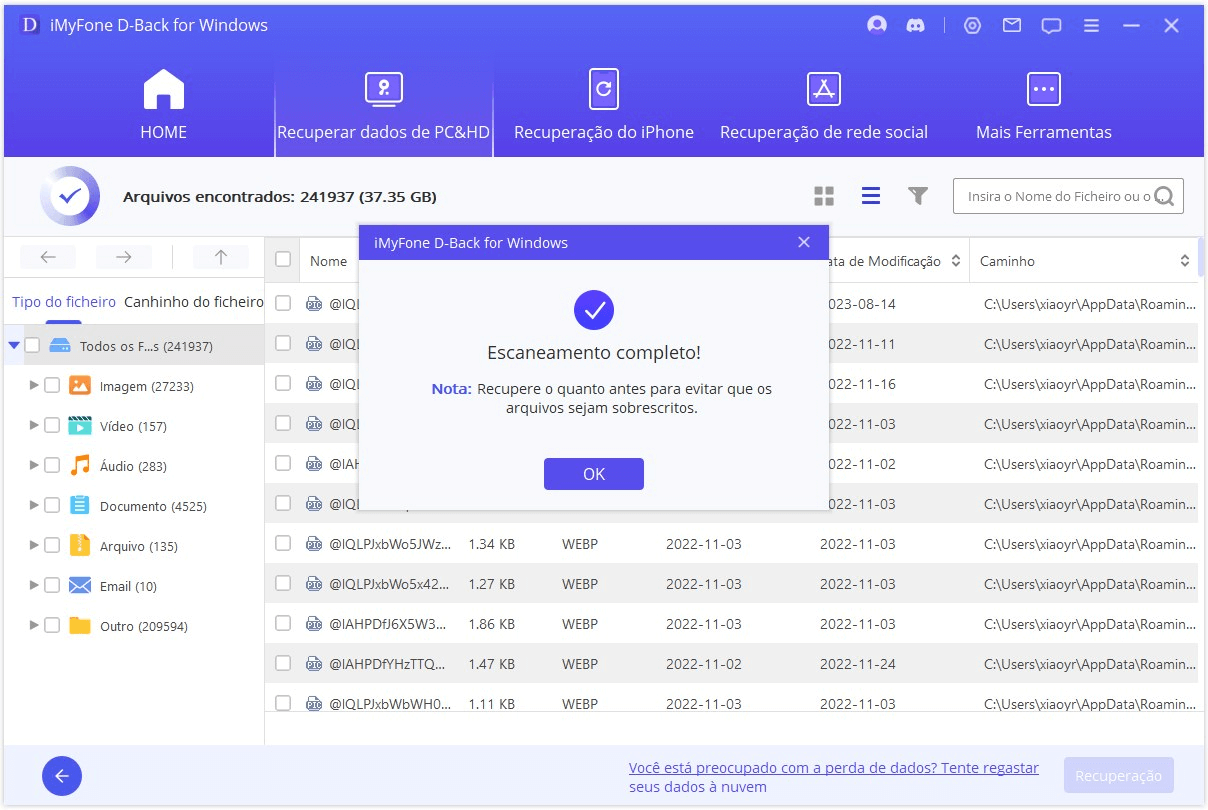Check the Vídeo (157) checkbox
Viewport: 1208px width, 810px height.
coord(52,426)
